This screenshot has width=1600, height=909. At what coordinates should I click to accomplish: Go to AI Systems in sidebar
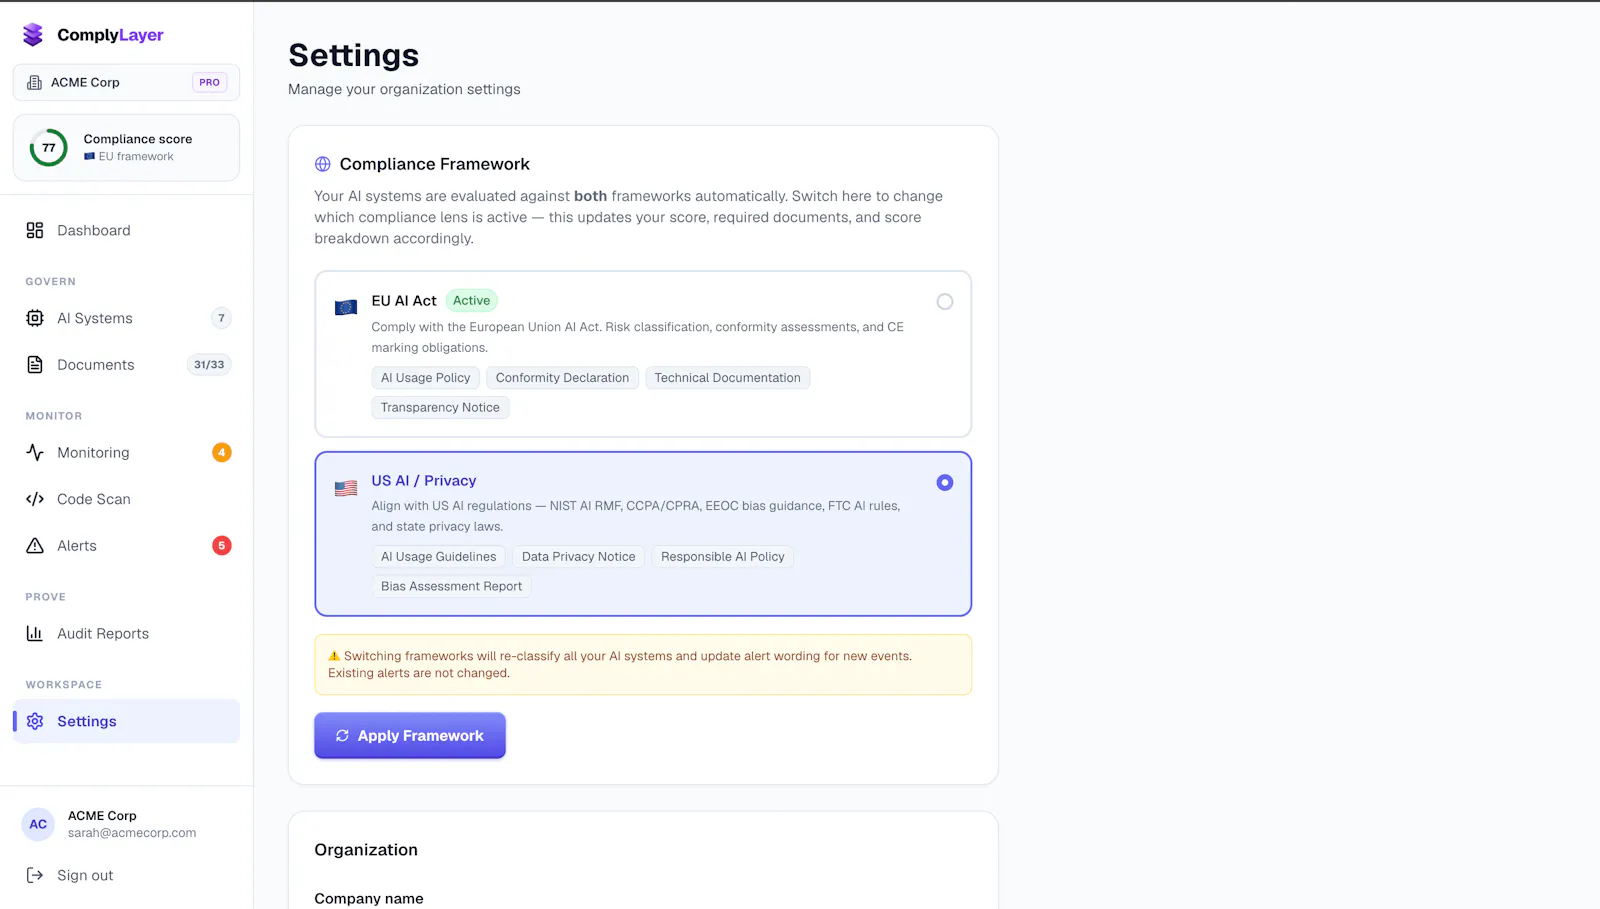pos(126,318)
